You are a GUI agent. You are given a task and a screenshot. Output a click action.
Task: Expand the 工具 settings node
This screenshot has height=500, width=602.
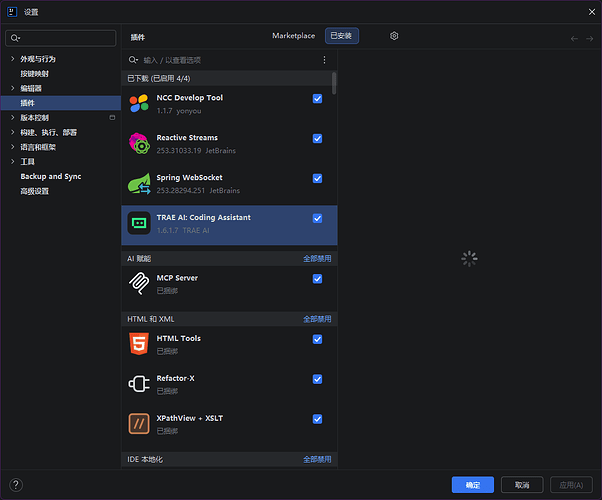click(13, 162)
